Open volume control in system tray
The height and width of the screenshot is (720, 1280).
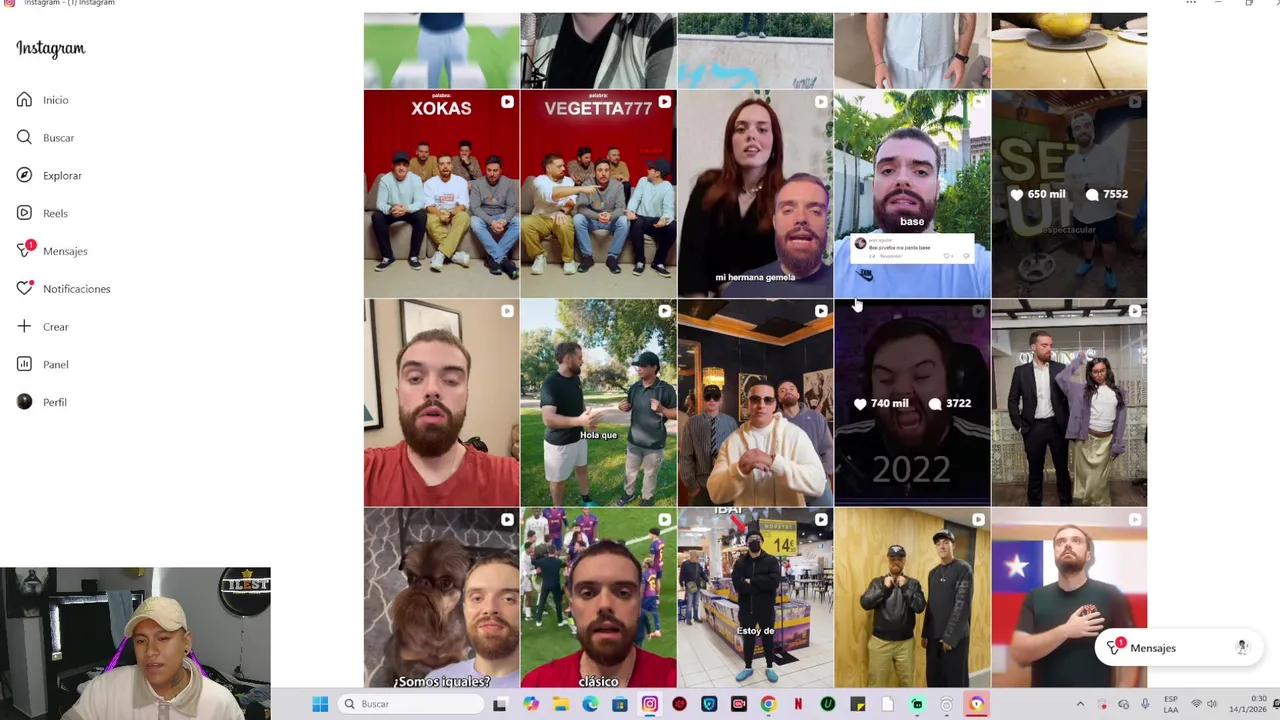pyautogui.click(x=1212, y=704)
